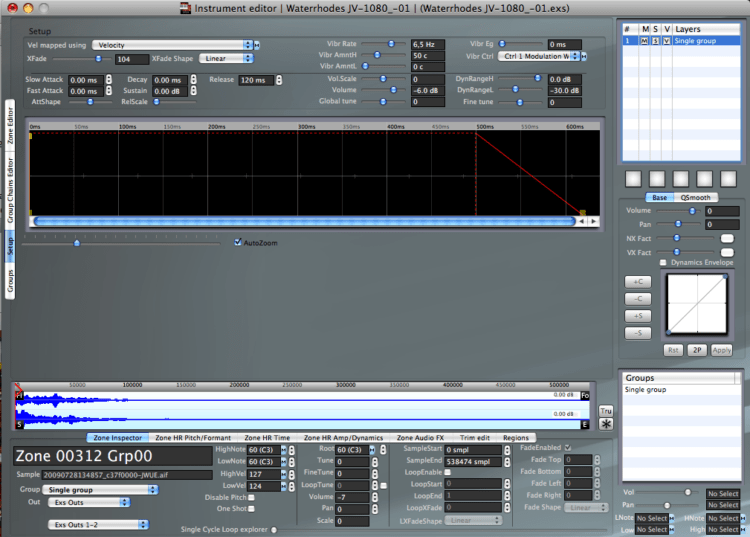The height and width of the screenshot is (537, 750).
Task: Switch to Zone HR Pitch/Formant tab
Action: [x=193, y=438]
